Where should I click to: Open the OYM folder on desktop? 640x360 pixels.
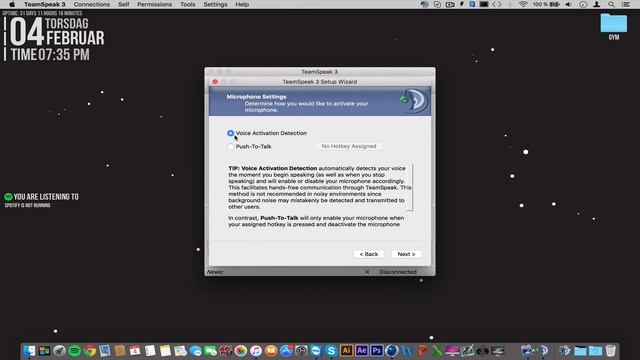(x=613, y=27)
